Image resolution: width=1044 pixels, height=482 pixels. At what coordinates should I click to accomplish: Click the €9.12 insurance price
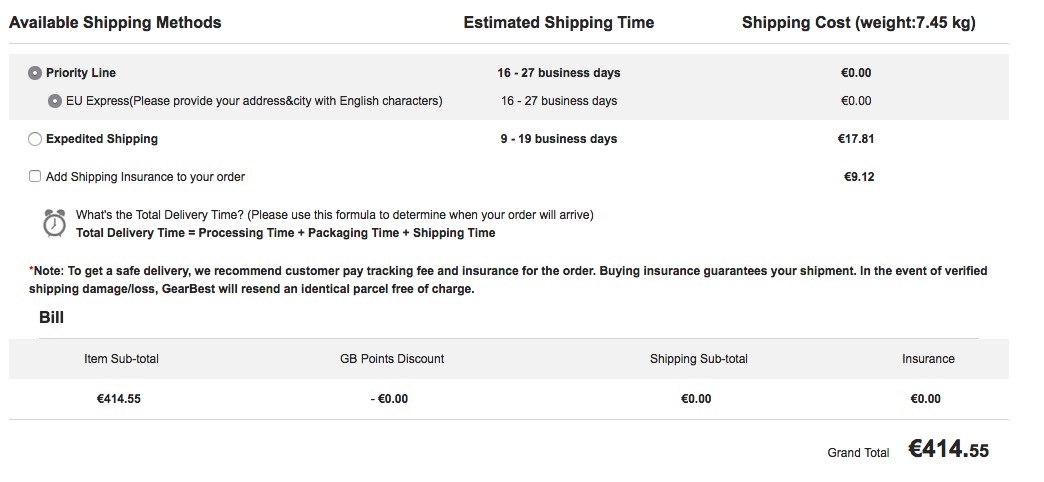pyautogui.click(x=859, y=177)
